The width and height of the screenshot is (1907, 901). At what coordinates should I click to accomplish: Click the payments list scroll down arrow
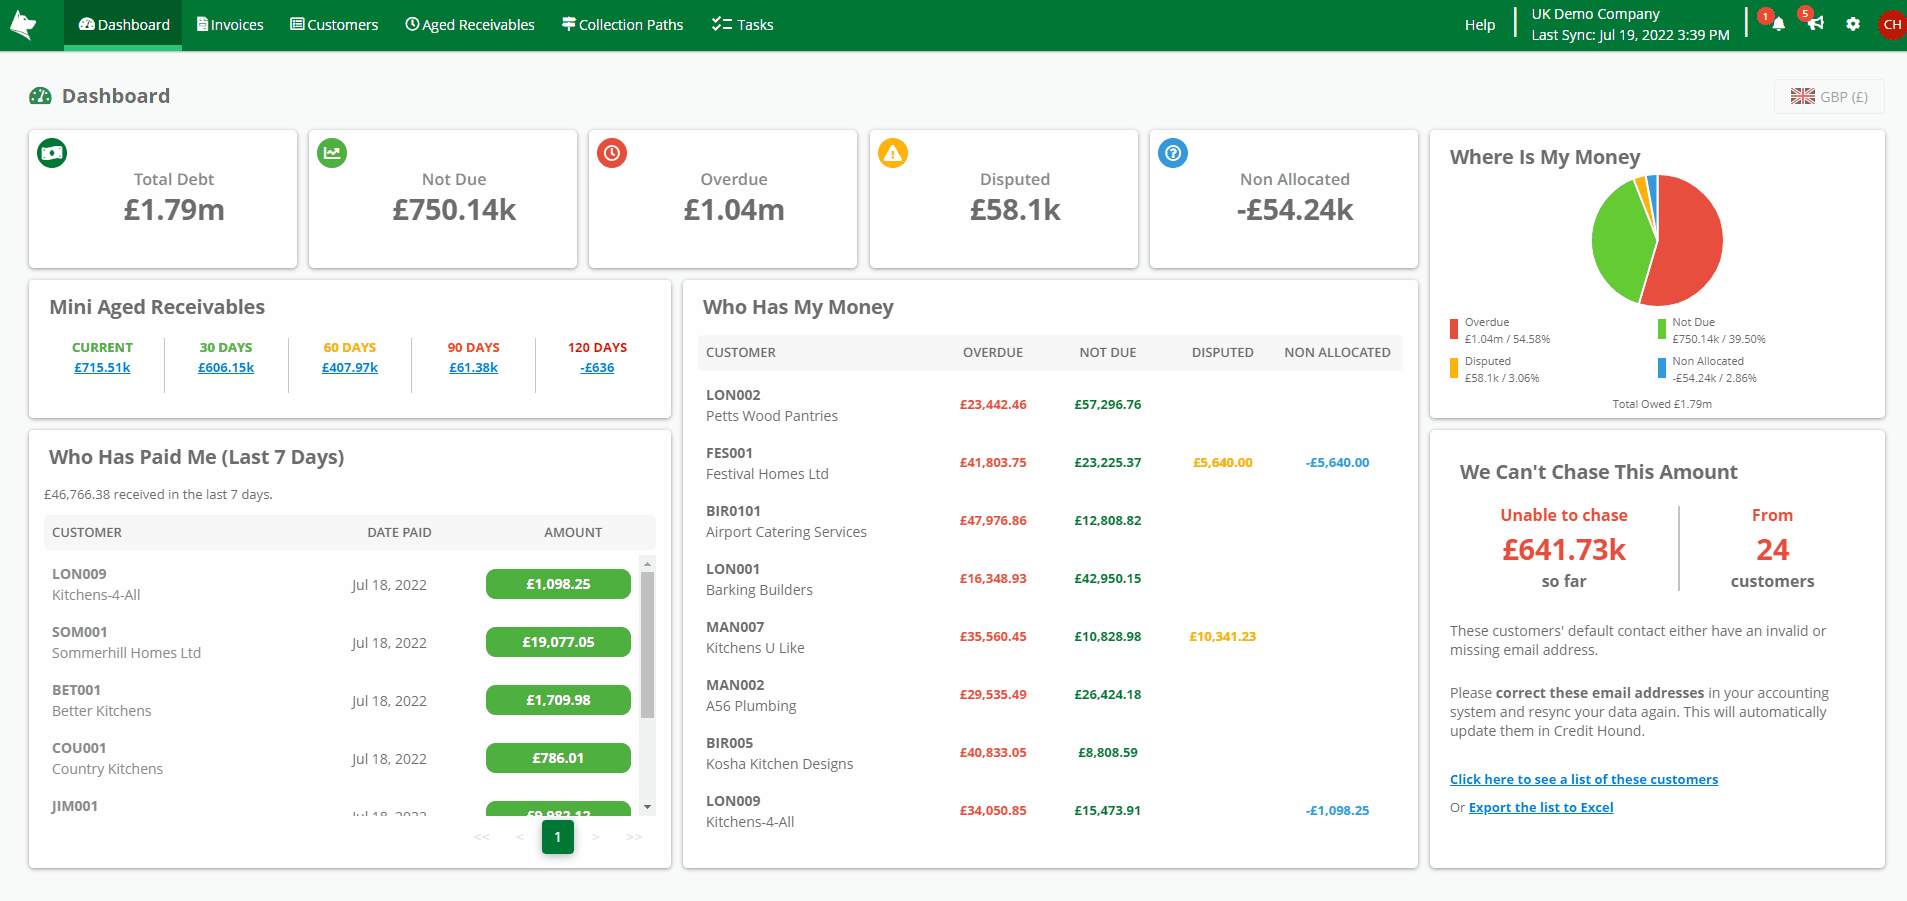(648, 807)
